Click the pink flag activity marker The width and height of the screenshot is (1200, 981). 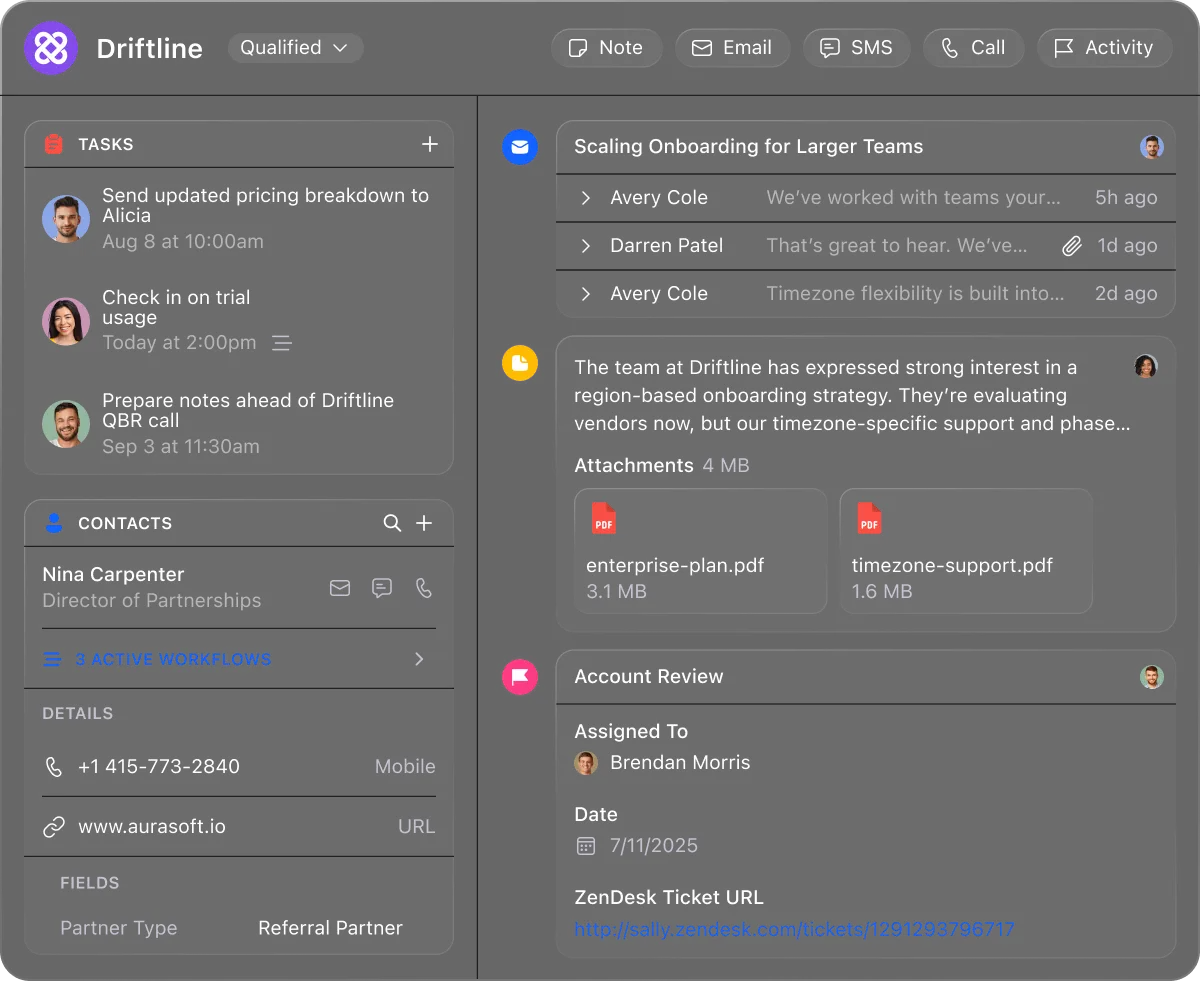(520, 677)
